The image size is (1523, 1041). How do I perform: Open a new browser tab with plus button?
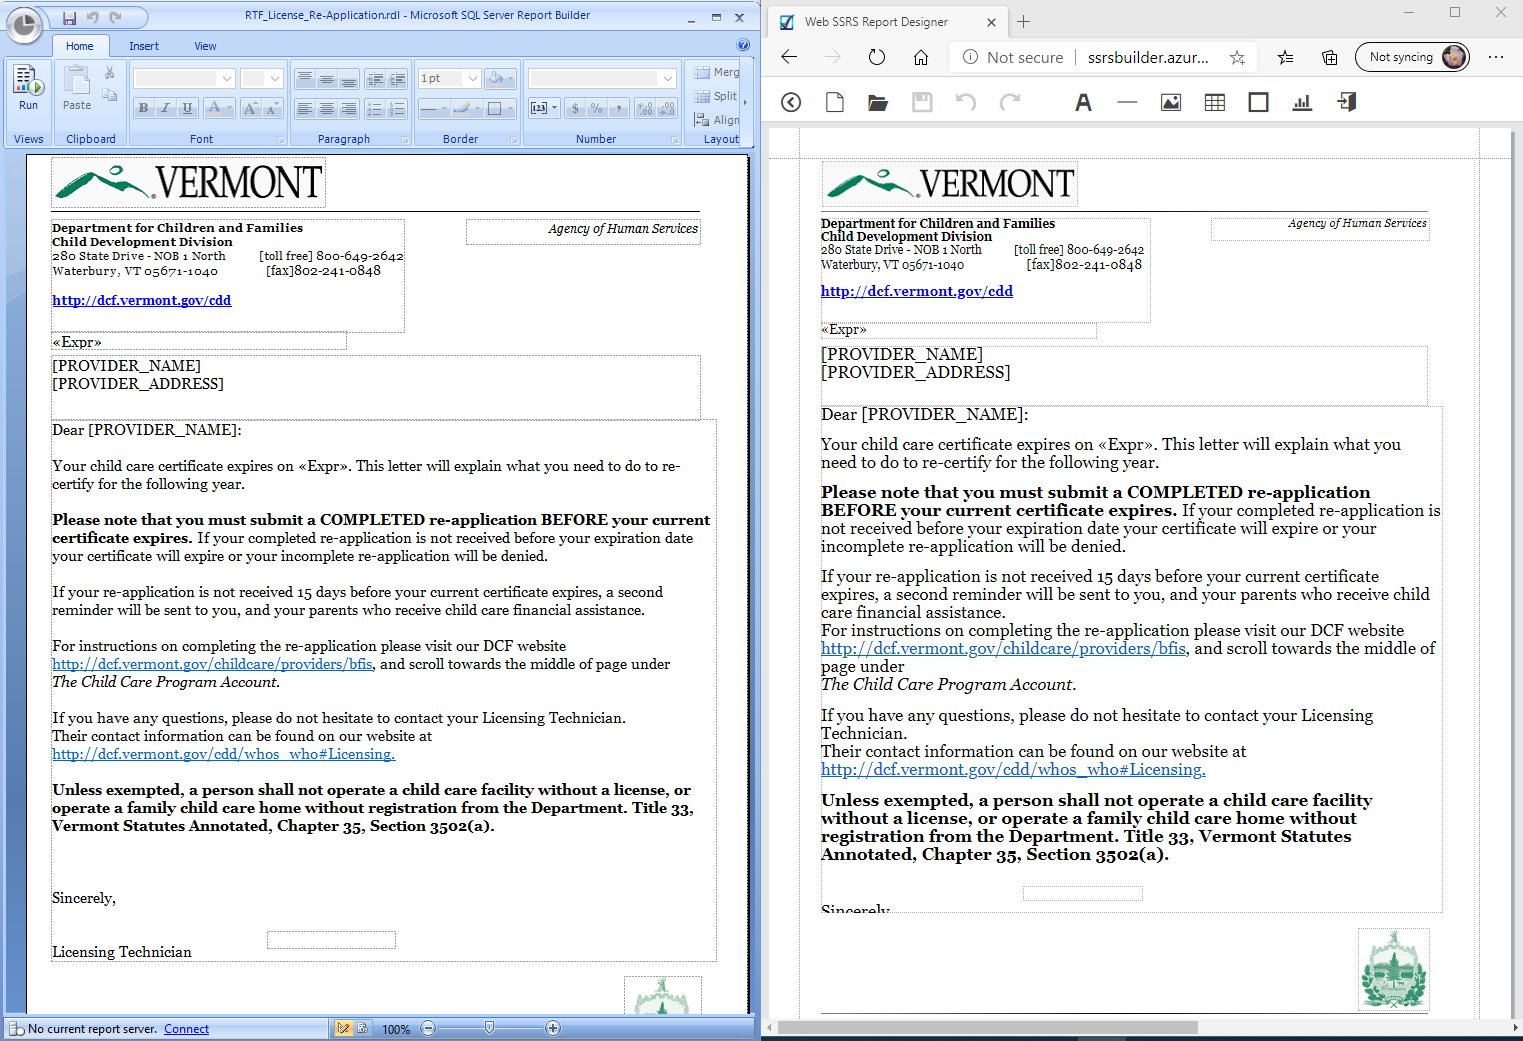(x=1024, y=21)
